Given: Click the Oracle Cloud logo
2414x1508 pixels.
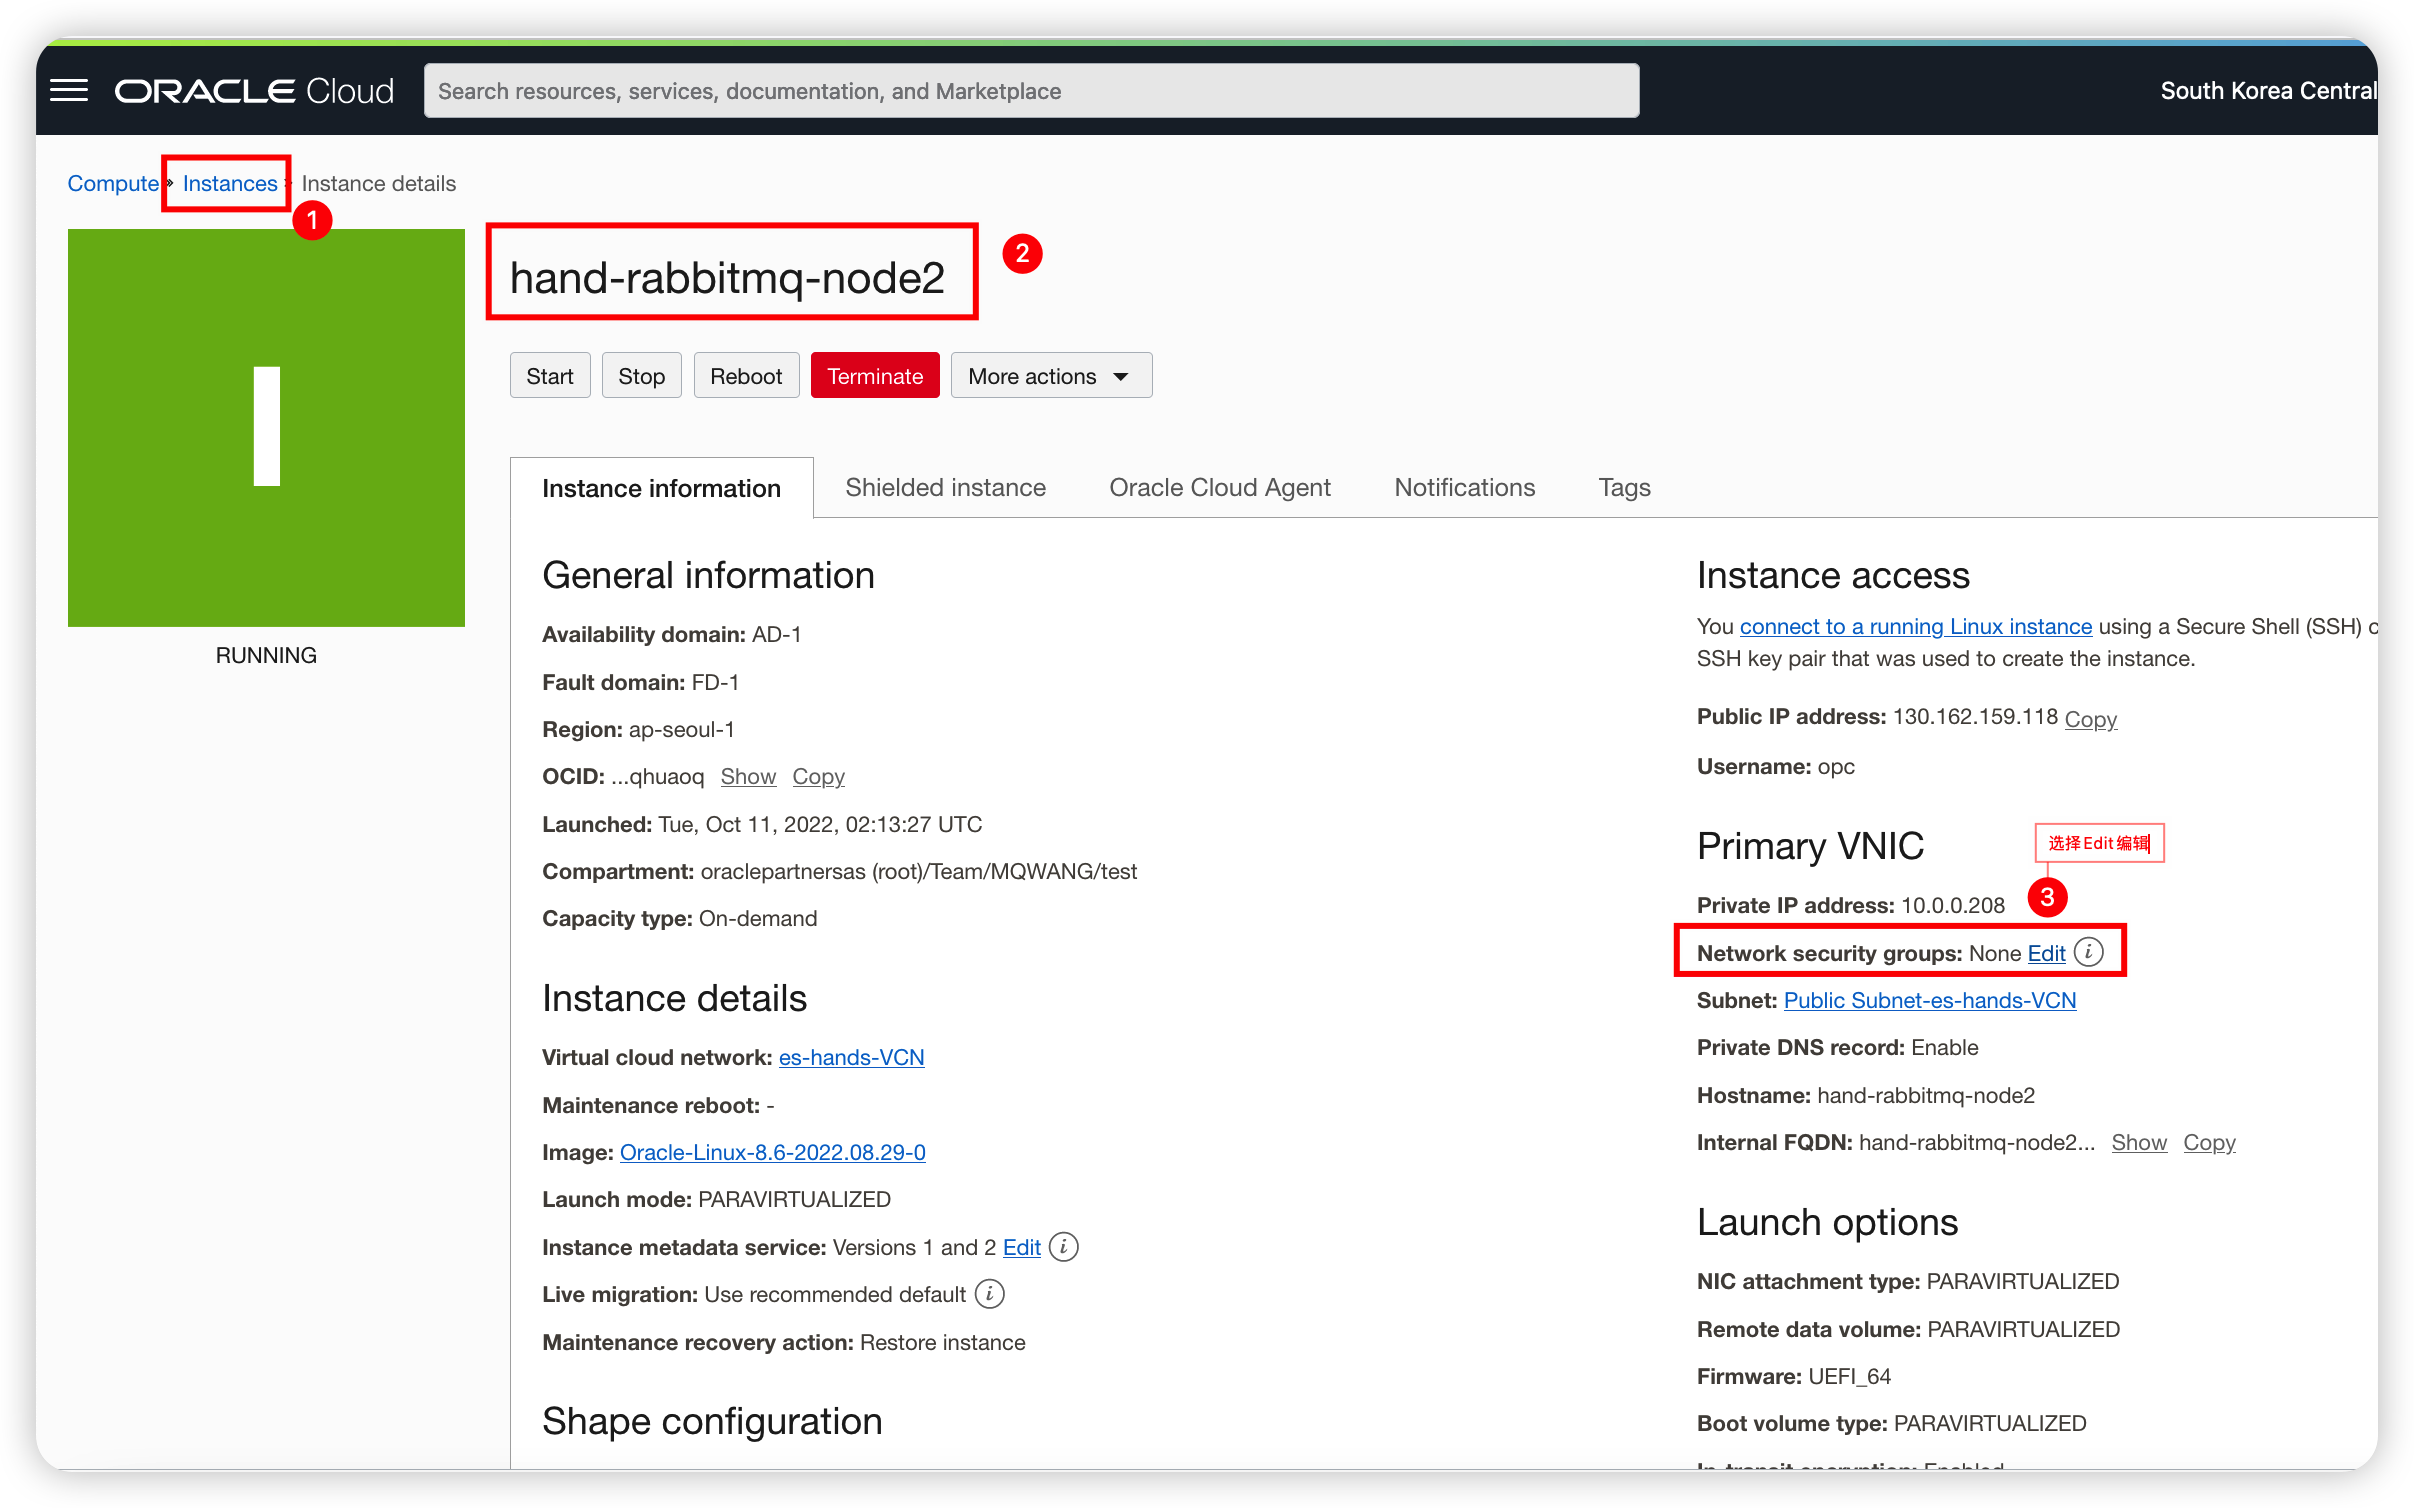Looking at the screenshot, I should tap(253, 90).
